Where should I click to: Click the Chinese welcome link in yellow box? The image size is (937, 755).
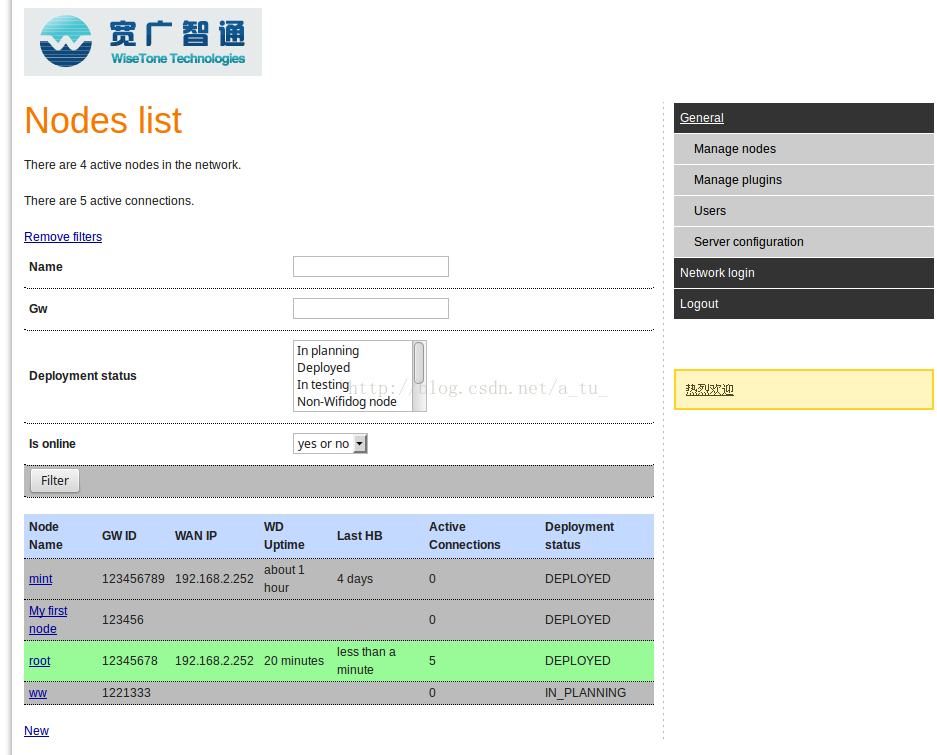pyautogui.click(x=709, y=389)
